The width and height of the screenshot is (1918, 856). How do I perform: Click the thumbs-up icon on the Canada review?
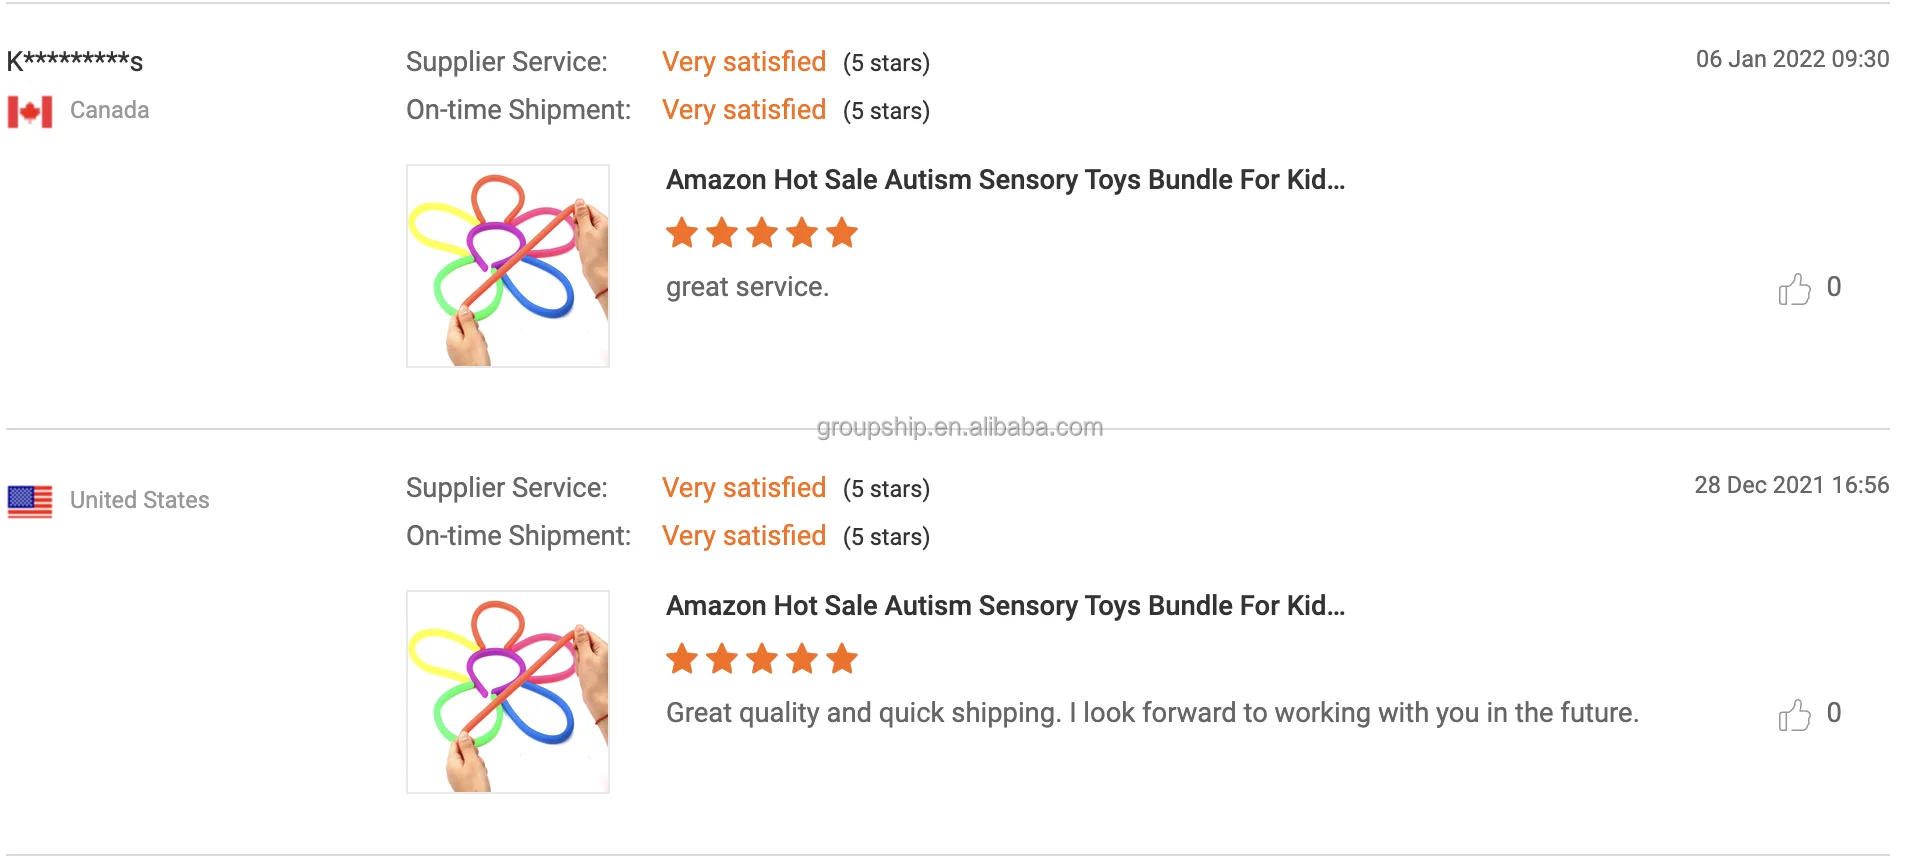(1794, 289)
